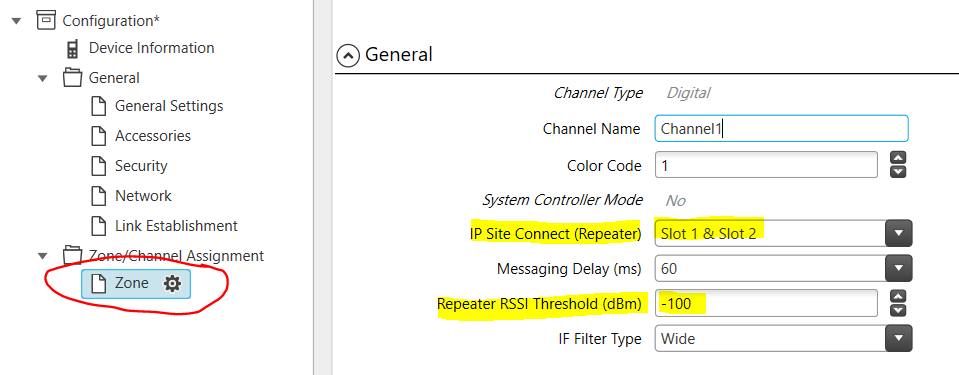Open the Messaging Delay dropdown
Image resolution: width=959 pixels, height=375 pixels.
click(898, 268)
